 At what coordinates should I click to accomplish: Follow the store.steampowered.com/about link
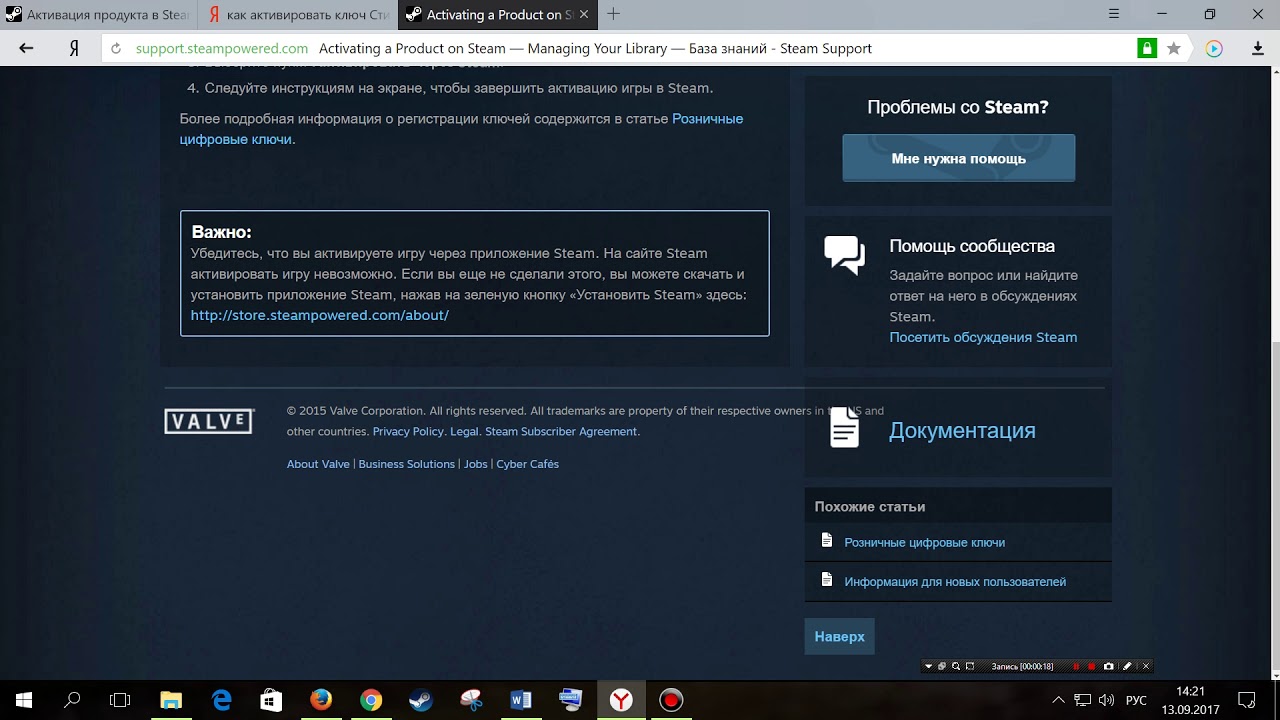(320, 315)
